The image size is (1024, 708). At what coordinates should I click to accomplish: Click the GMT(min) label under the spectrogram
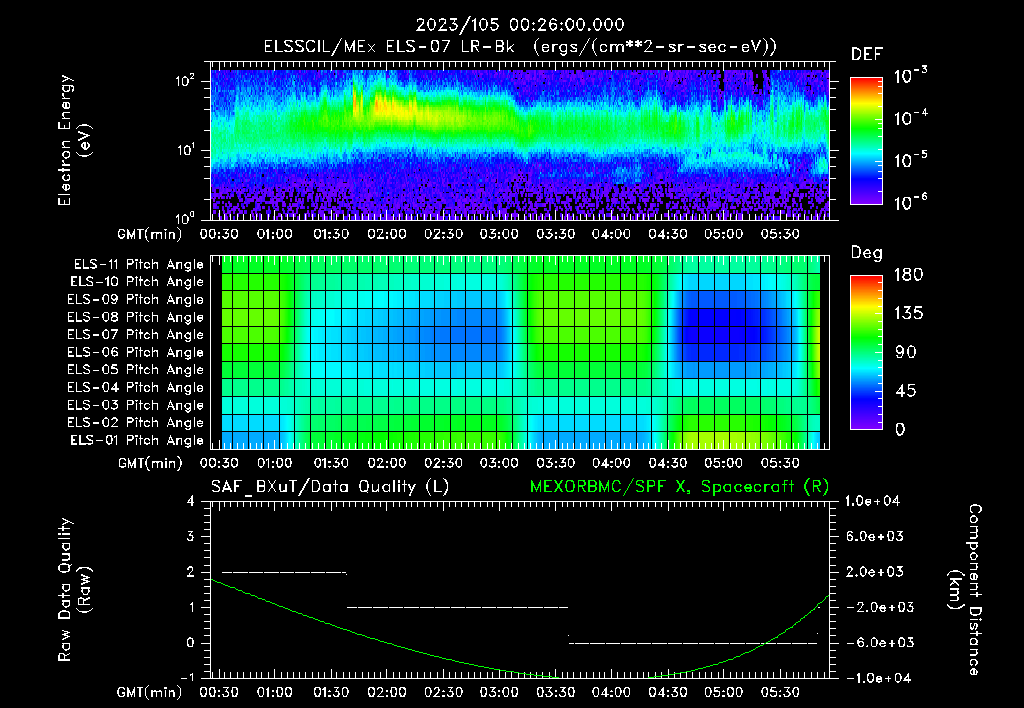coord(150,234)
